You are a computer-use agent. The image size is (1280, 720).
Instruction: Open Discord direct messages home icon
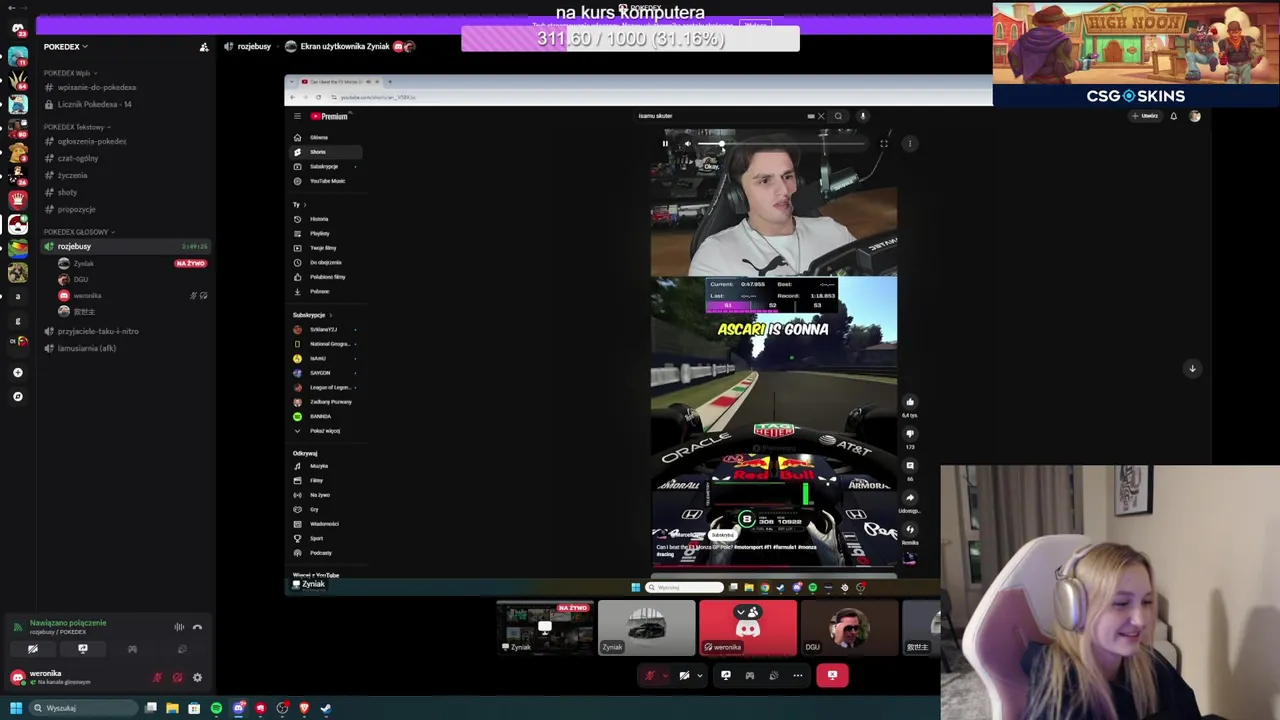[17, 28]
